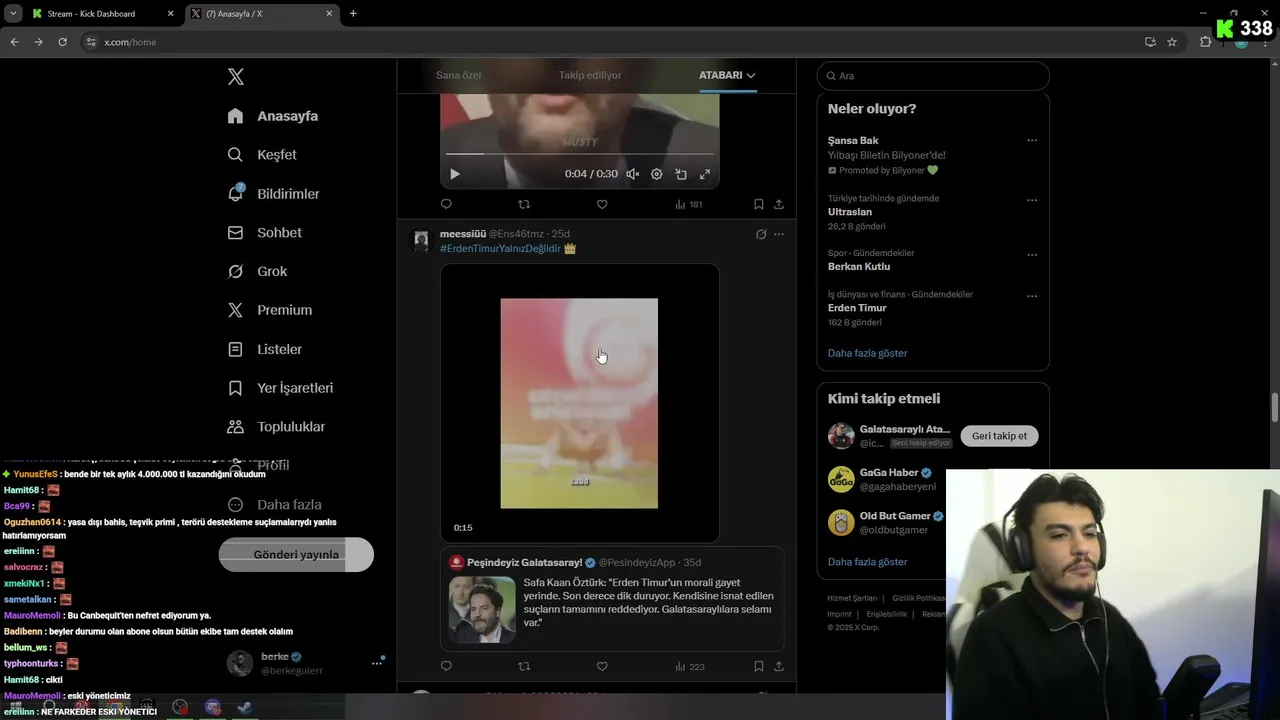Open Old But Gamer profile suggestion
1280x720 pixels.
click(887, 522)
